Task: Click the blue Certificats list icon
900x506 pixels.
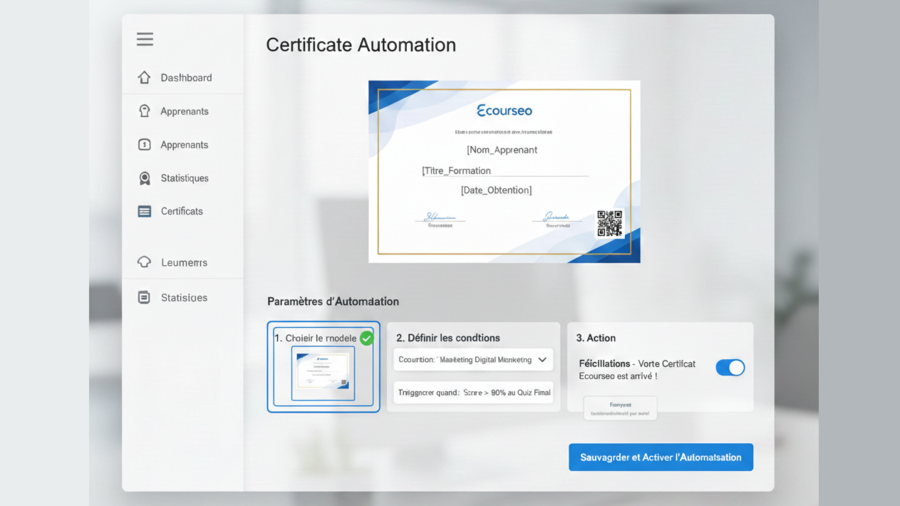Action: pyautogui.click(x=144, y=211)
